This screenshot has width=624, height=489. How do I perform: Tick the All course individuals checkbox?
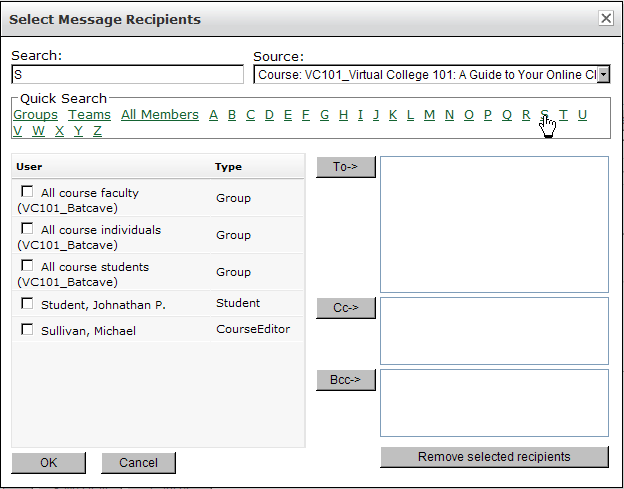click(27, 229)
